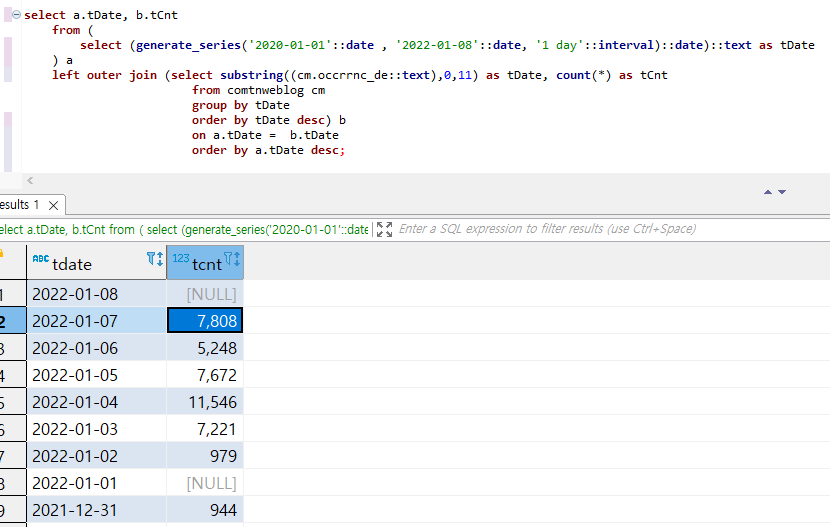Click the down triangle panel arrow
Image resolution: width=830 pixels, height=527 pixels.
coord(782,192)
